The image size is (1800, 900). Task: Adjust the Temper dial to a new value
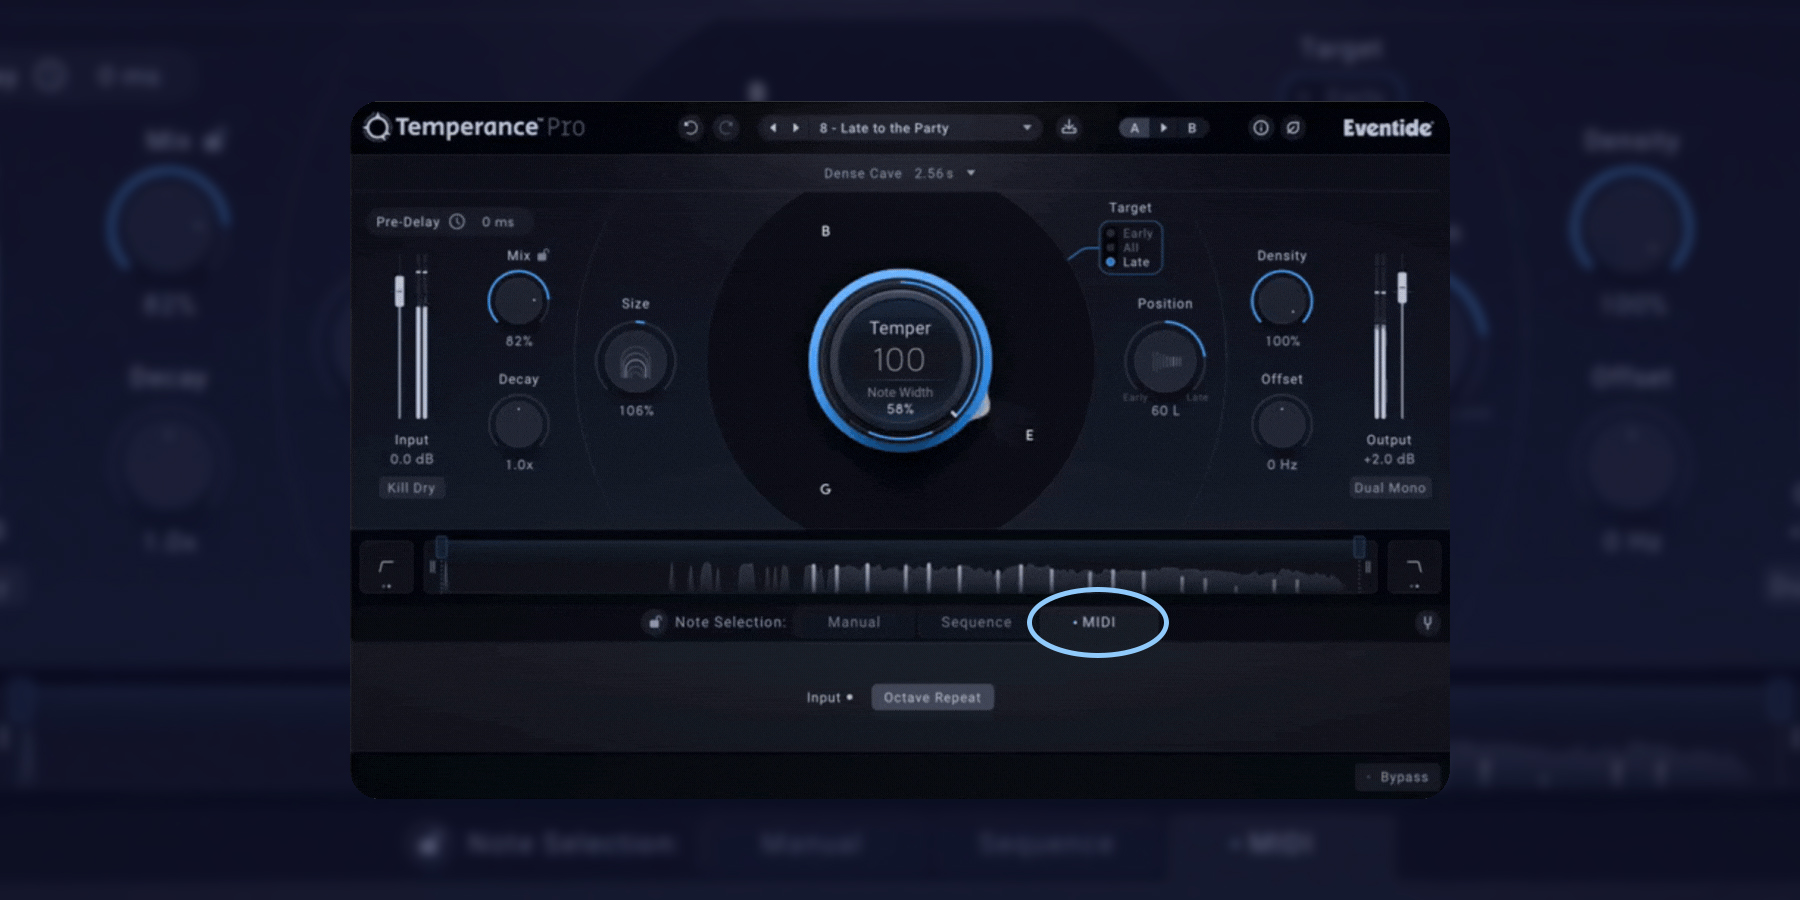click(900, 360)
